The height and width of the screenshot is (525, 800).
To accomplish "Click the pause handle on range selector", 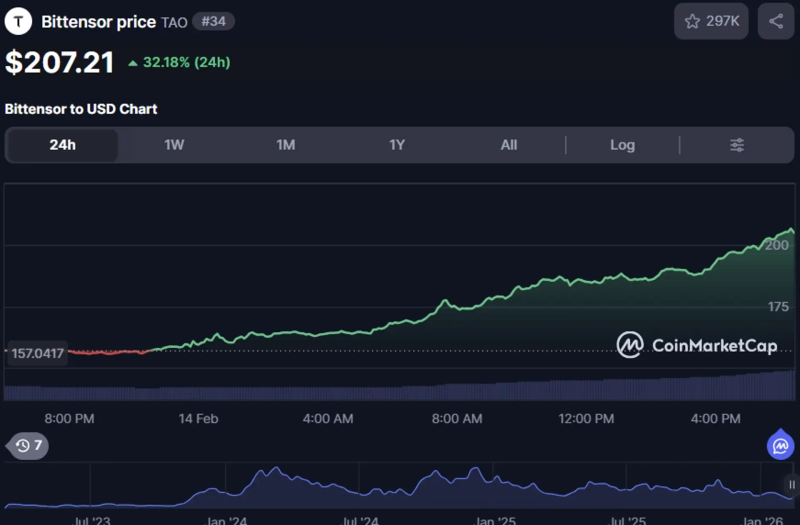I will click(791, 484).
